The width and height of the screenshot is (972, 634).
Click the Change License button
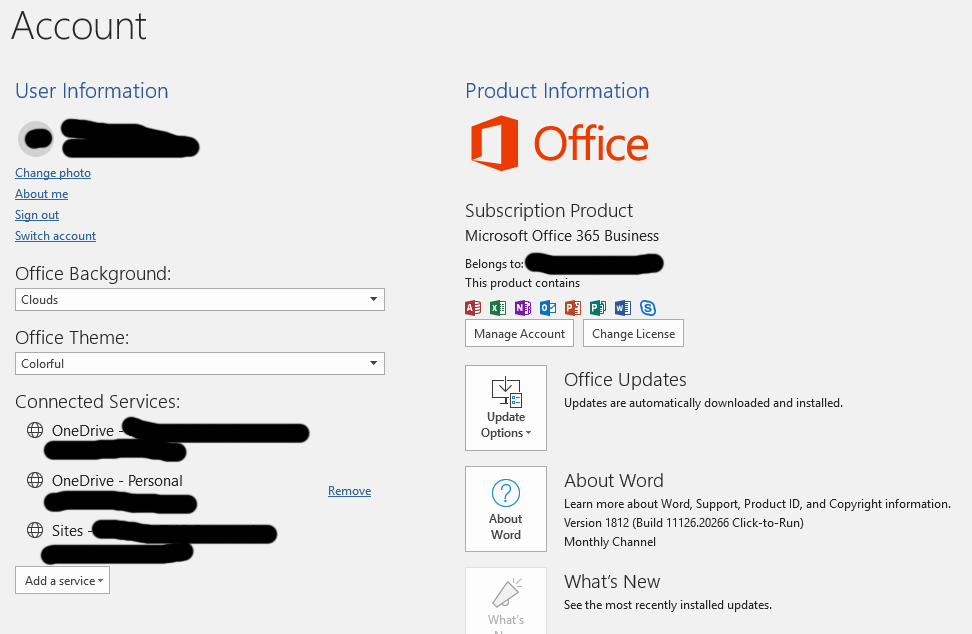[634, 333]
